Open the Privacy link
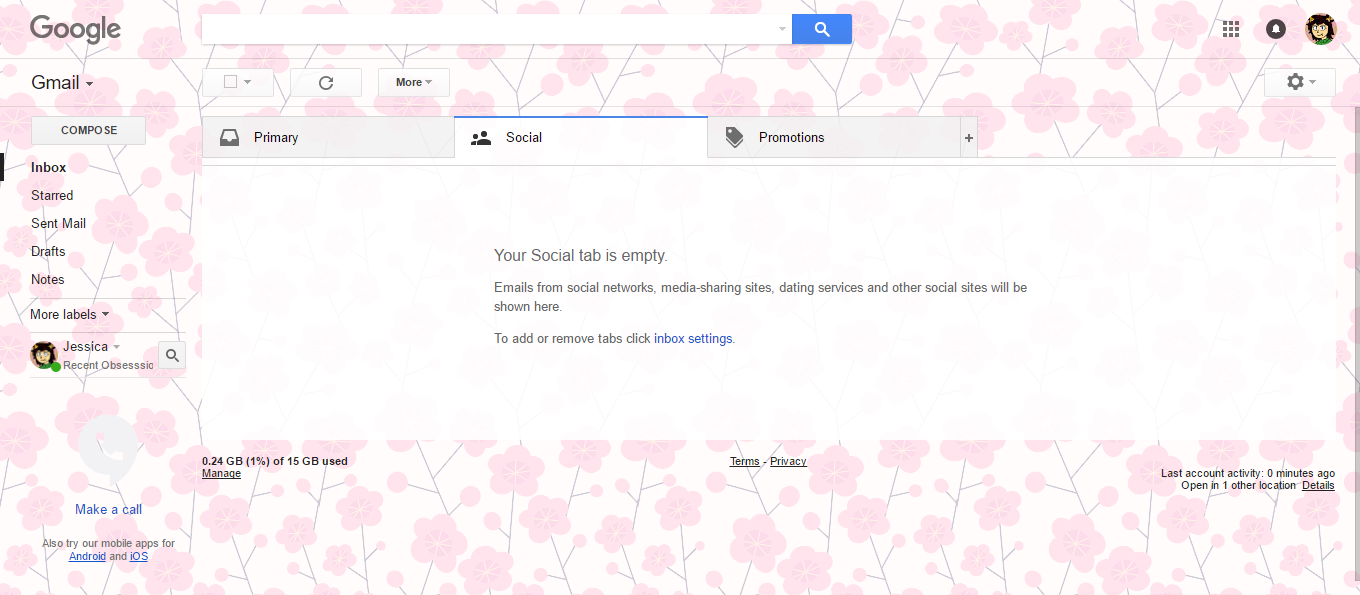The width and height of the screenshot is (1360, 595). coord(788,462)
